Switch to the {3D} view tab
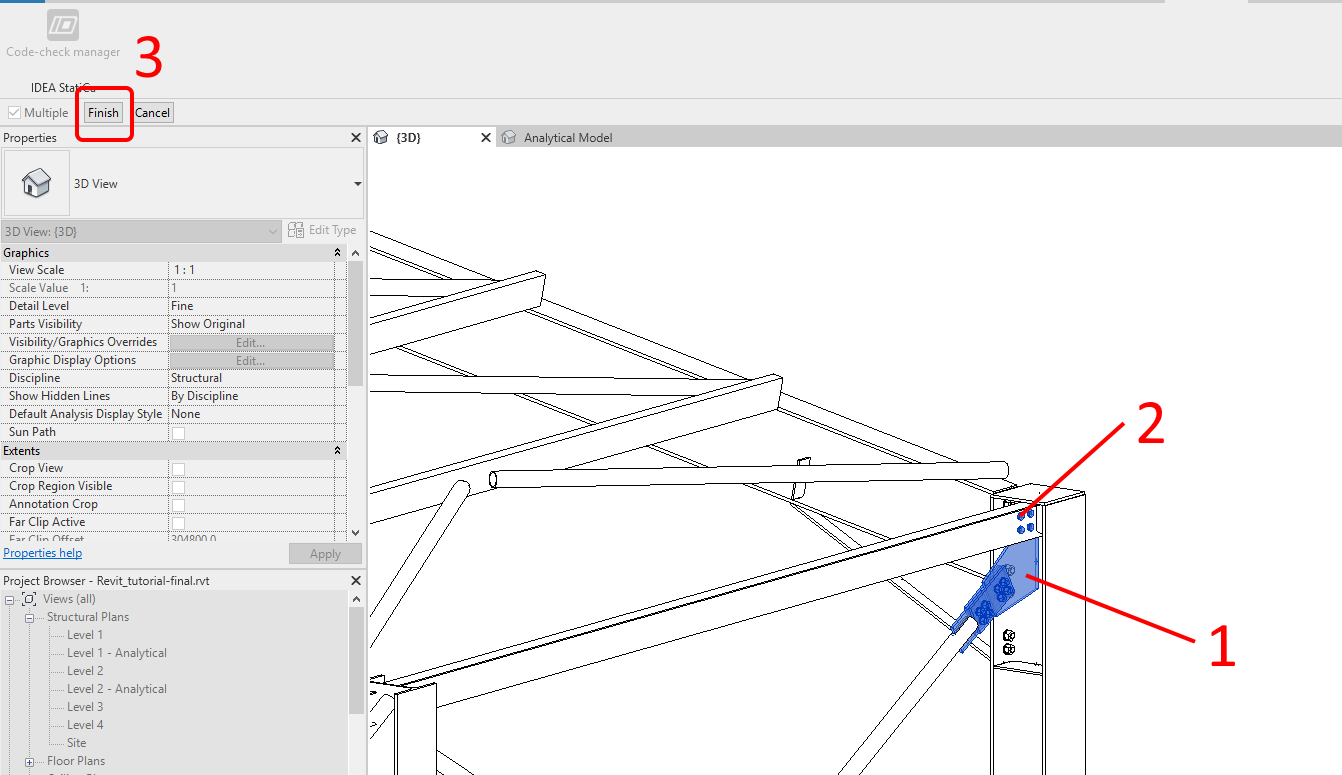This screenshot has width=1342, height=775. click(x=433, y=138)
